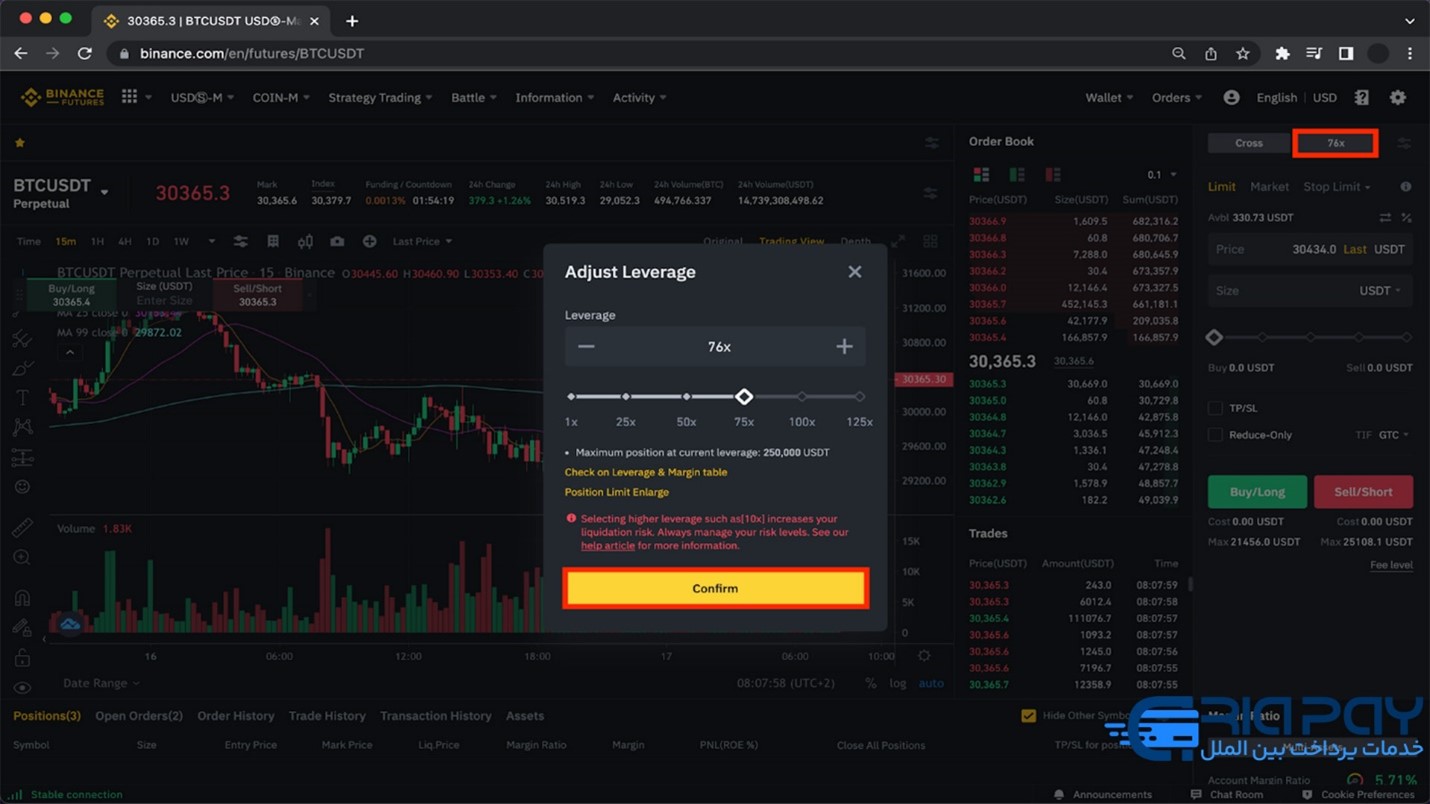This screenshot has height=804, width=1430.
Task: Switch to the Limit order tab
Action: (1221, 187)
